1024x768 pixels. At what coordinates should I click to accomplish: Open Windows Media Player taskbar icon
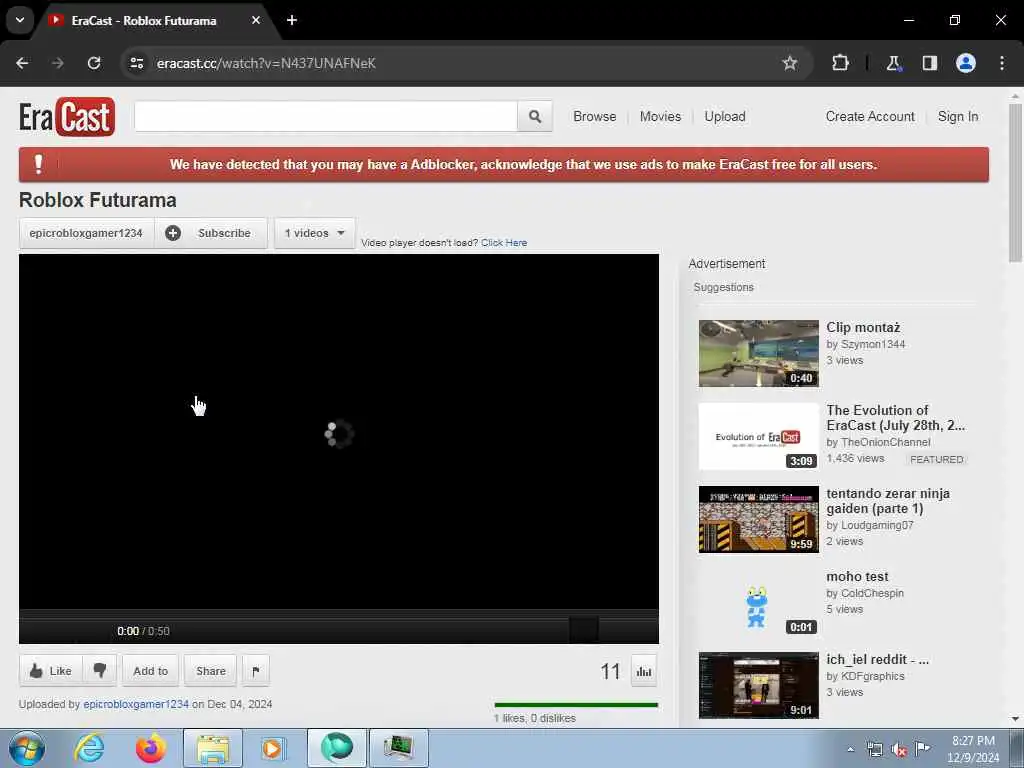[x=272, y=748]
